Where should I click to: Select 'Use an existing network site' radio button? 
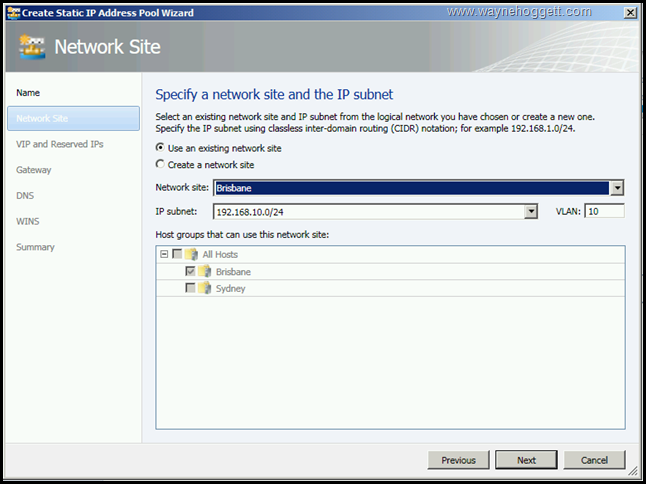coord(160,147)
